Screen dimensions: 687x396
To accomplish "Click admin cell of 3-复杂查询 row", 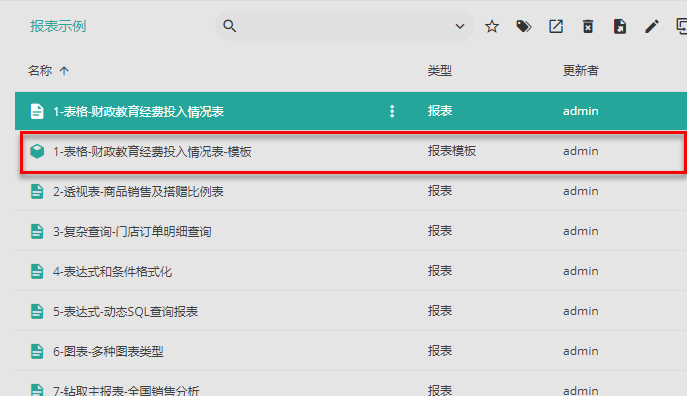I will [581, 231].
